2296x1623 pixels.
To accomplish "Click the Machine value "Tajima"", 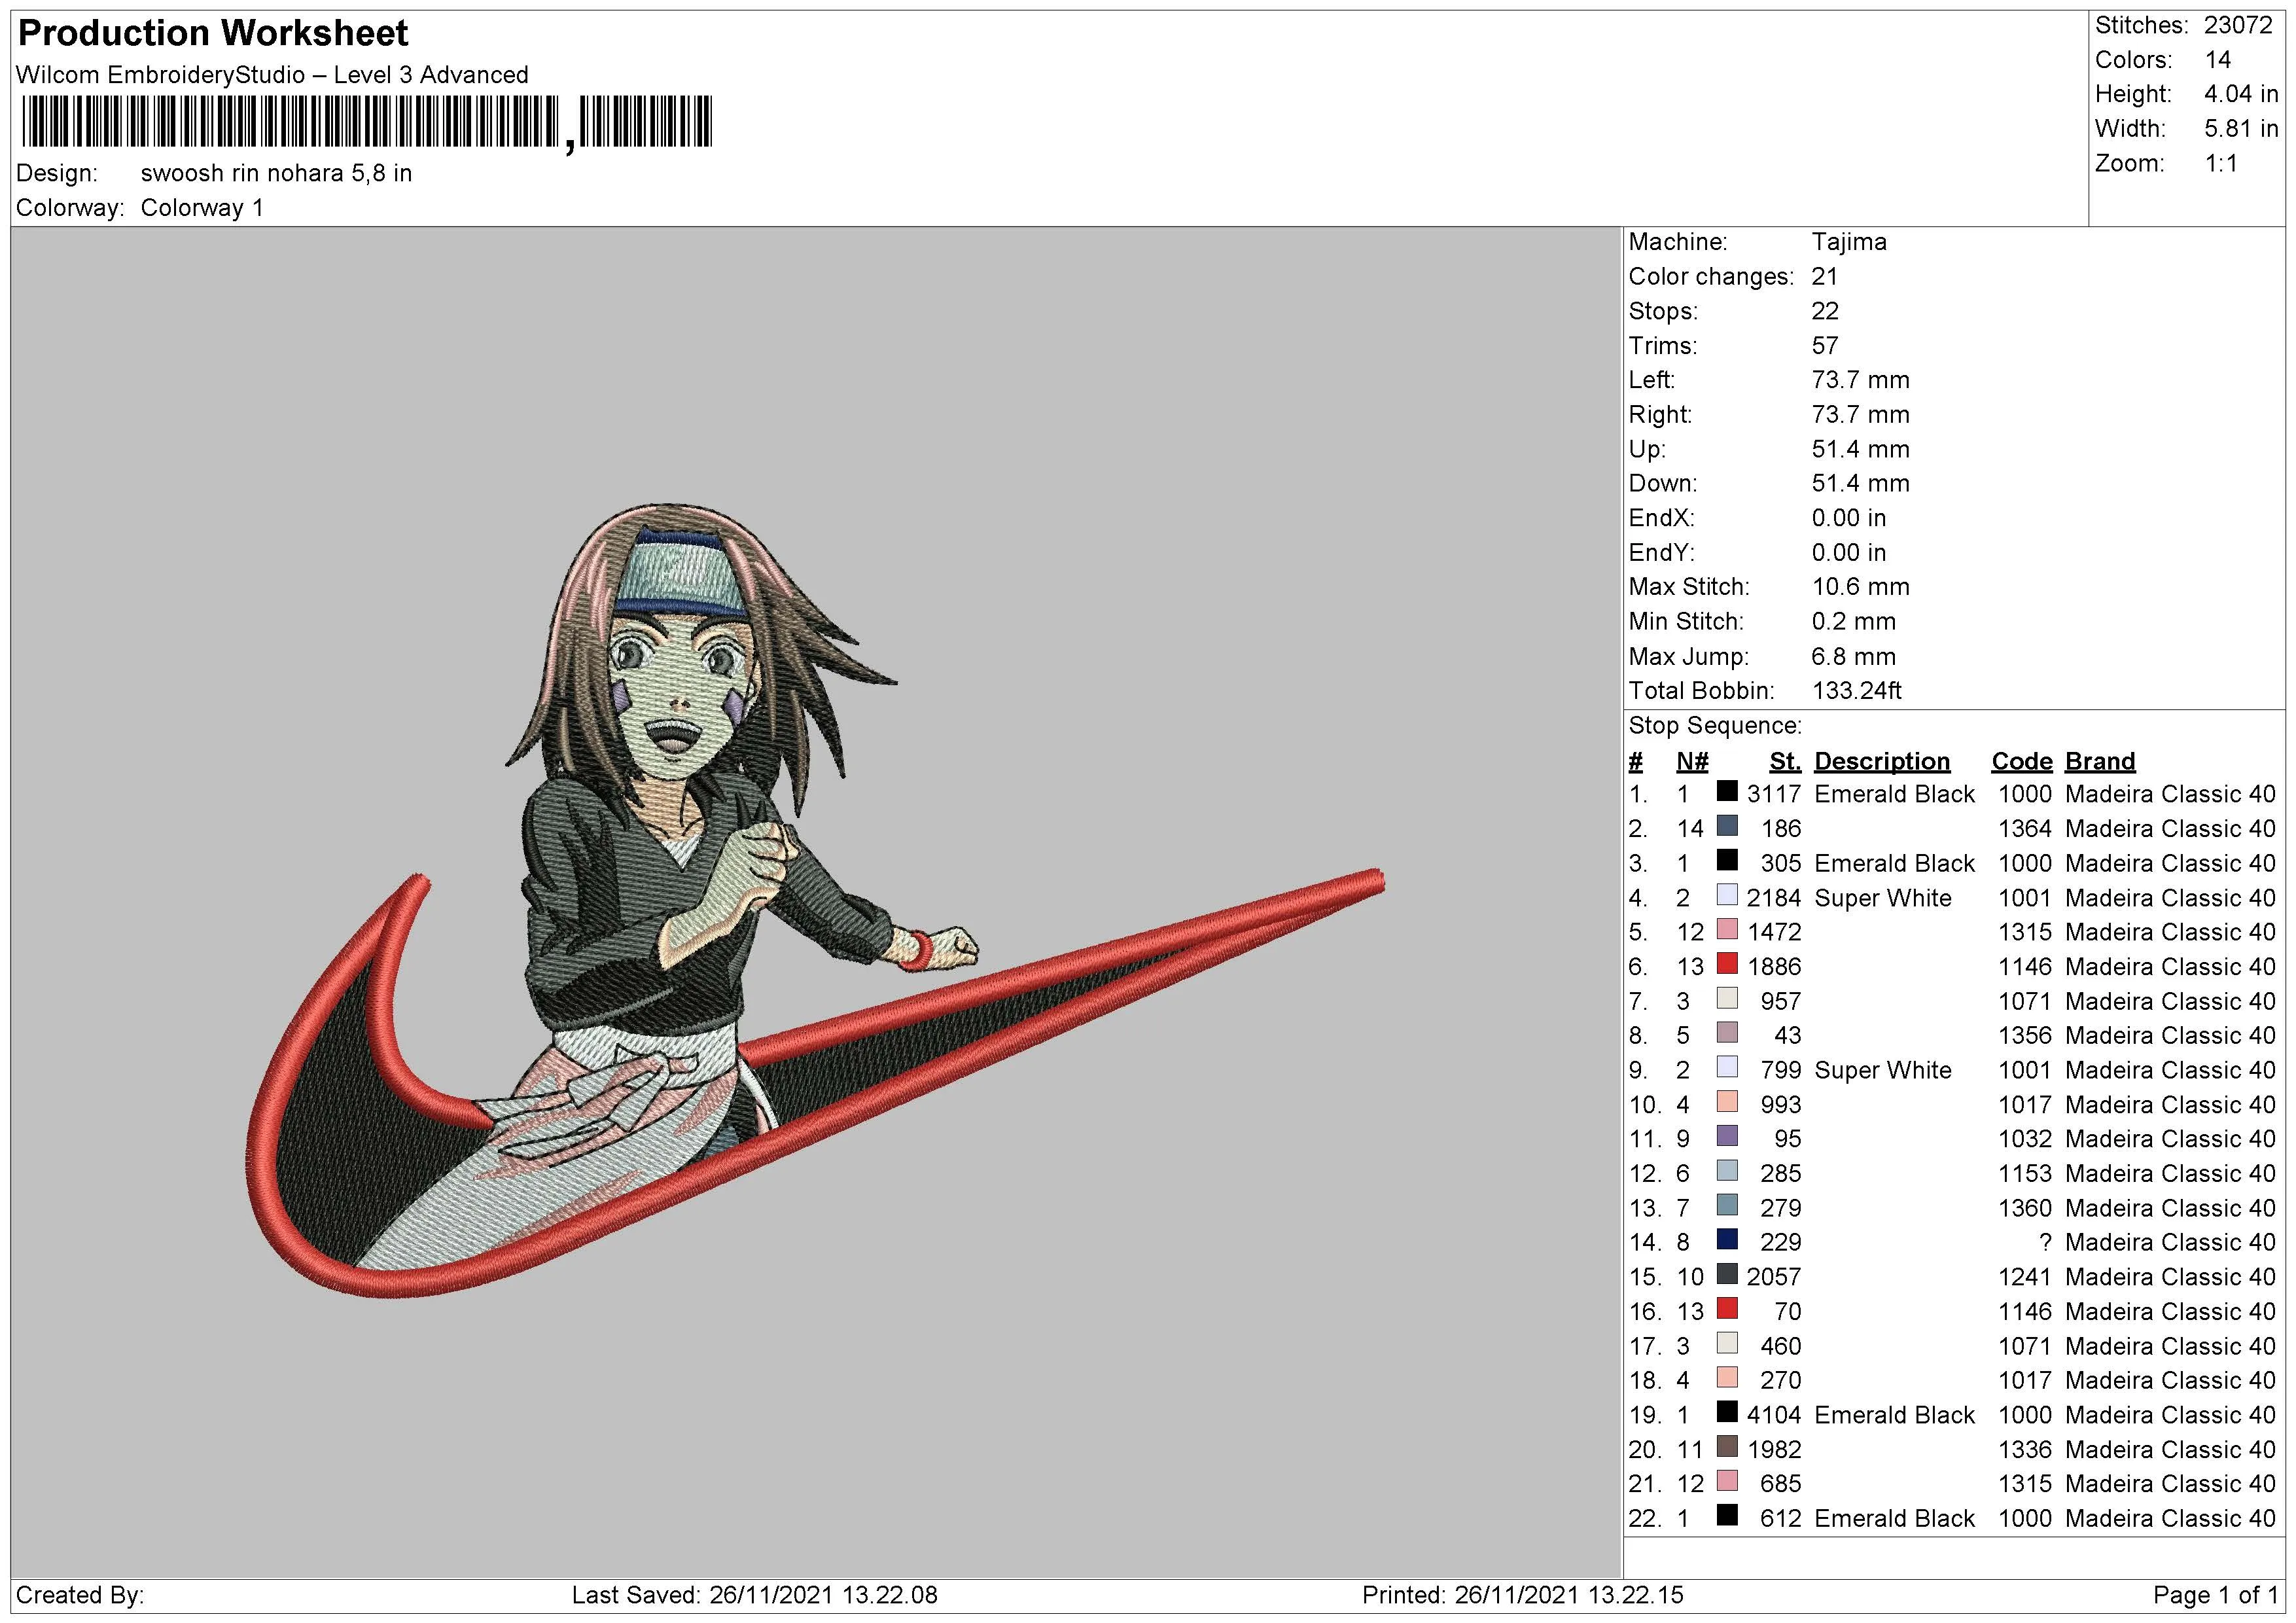I will click(1849, 242).
